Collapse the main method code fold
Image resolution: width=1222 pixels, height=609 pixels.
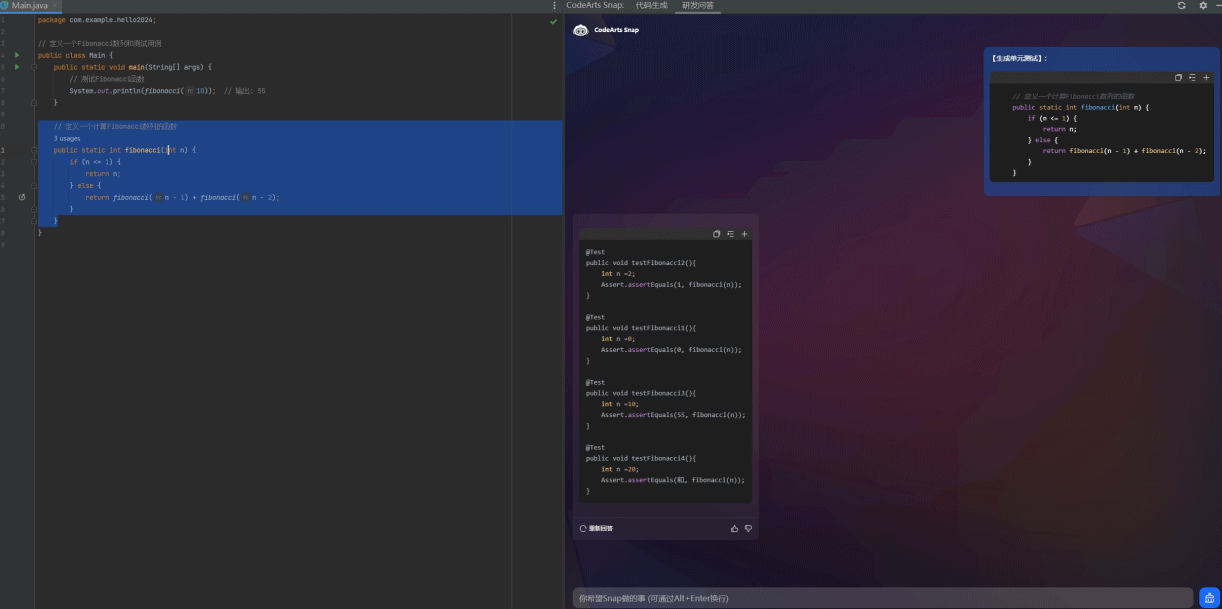tap(34, 67)
